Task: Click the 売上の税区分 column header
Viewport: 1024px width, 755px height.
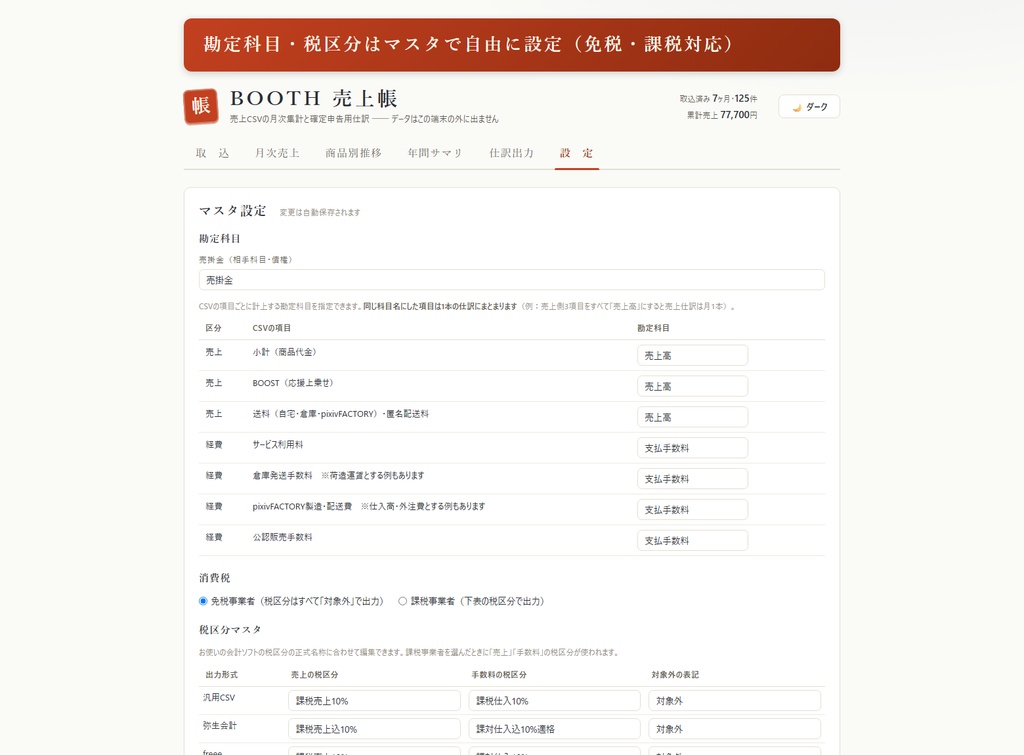Action: click(x=315, y=675)
